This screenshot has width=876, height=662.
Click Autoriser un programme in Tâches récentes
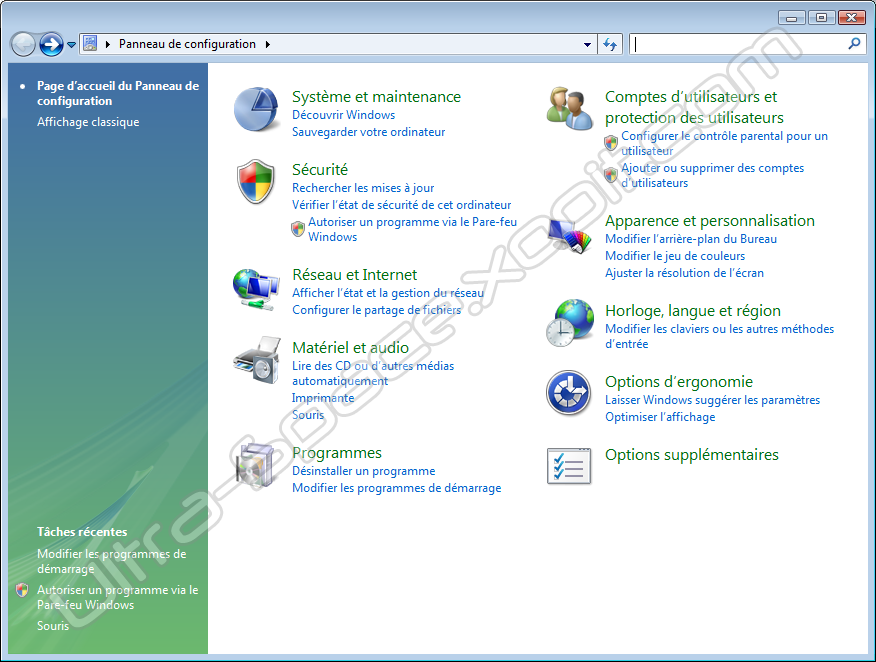click(118, 597)
